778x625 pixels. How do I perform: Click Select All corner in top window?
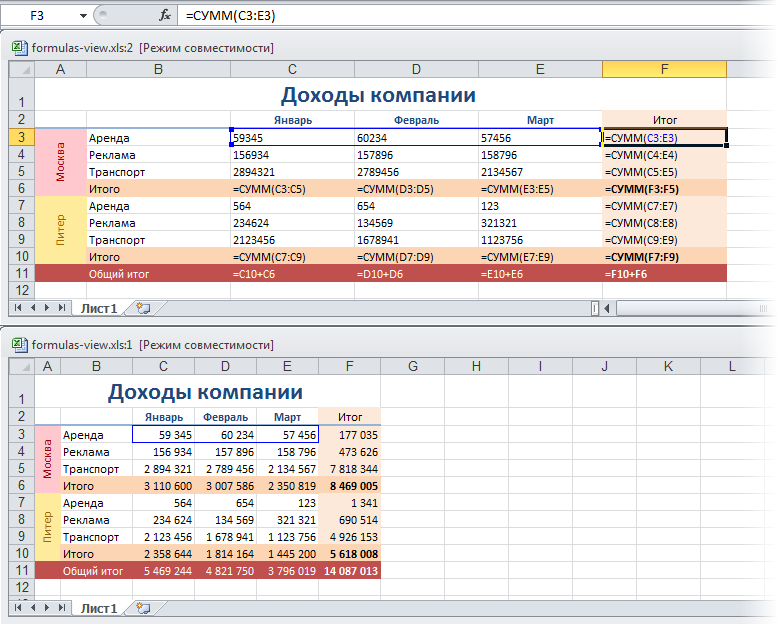point(22,69)
